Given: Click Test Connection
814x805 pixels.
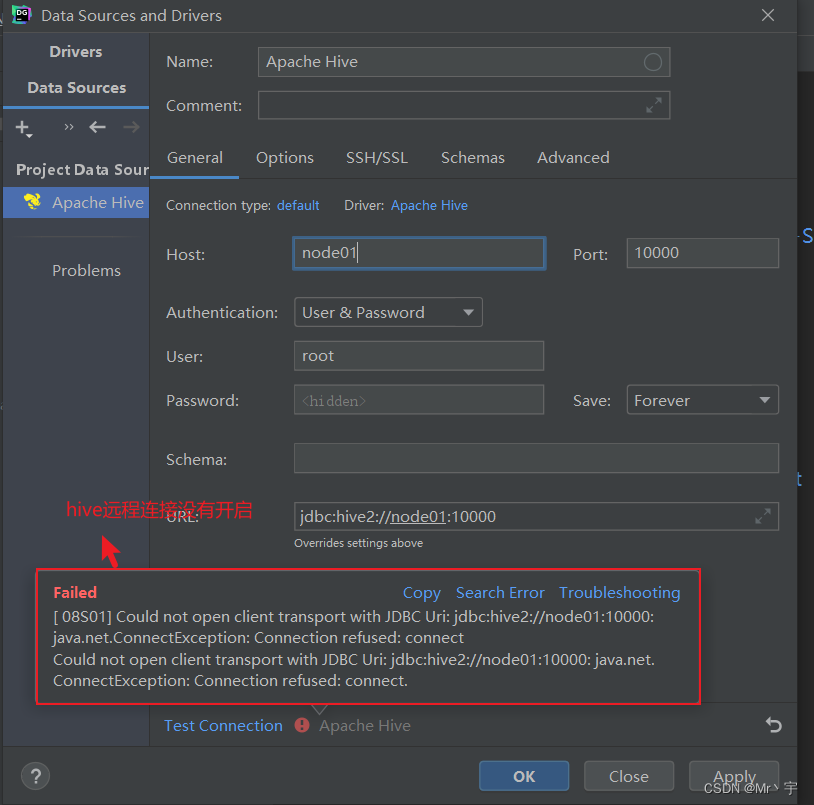Looking at the screenshot, I should 223,725.
